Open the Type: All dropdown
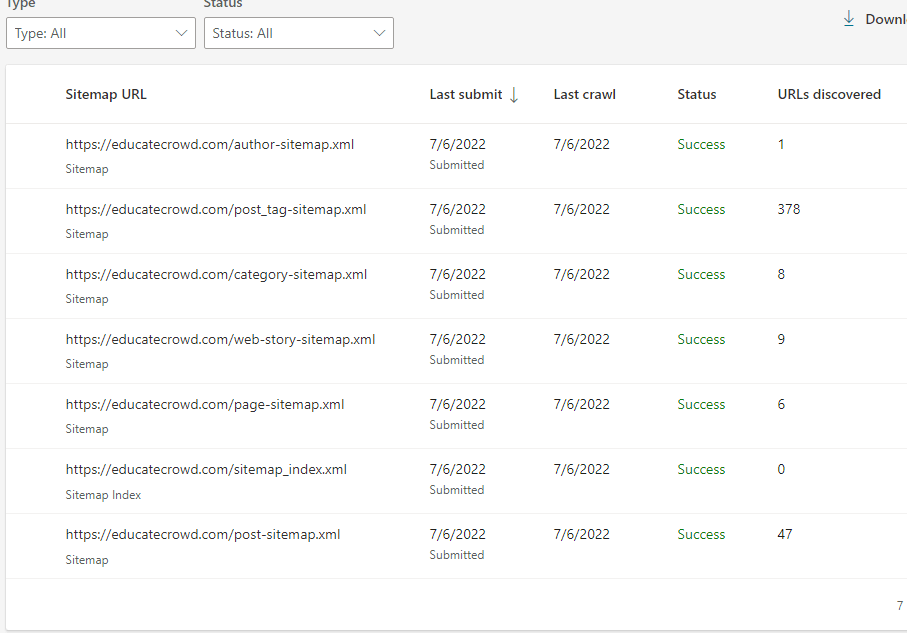Image resolution: width=907 pixels, height=633 pixels. pyautogui.click(x=101, y=33)
